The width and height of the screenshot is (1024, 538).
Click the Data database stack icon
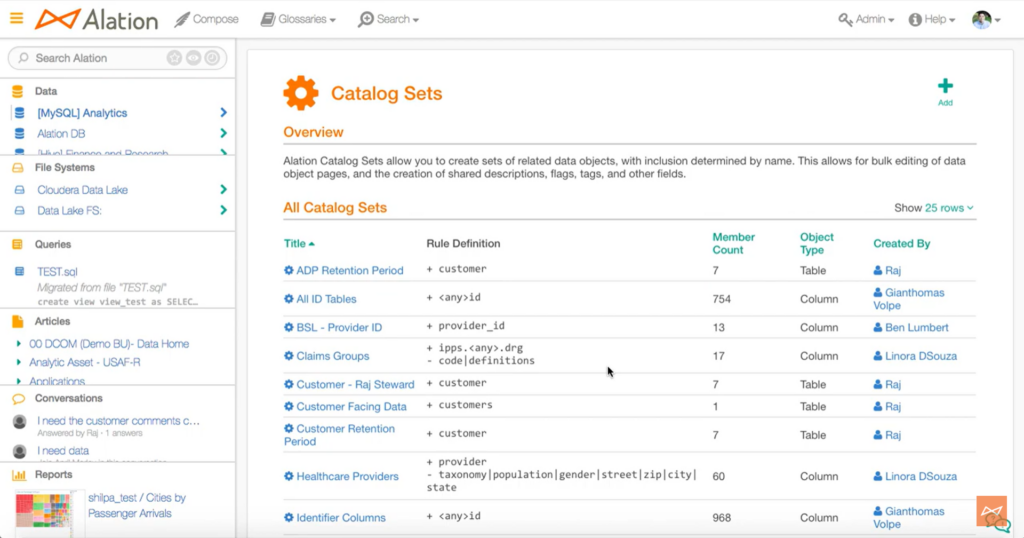18,91
